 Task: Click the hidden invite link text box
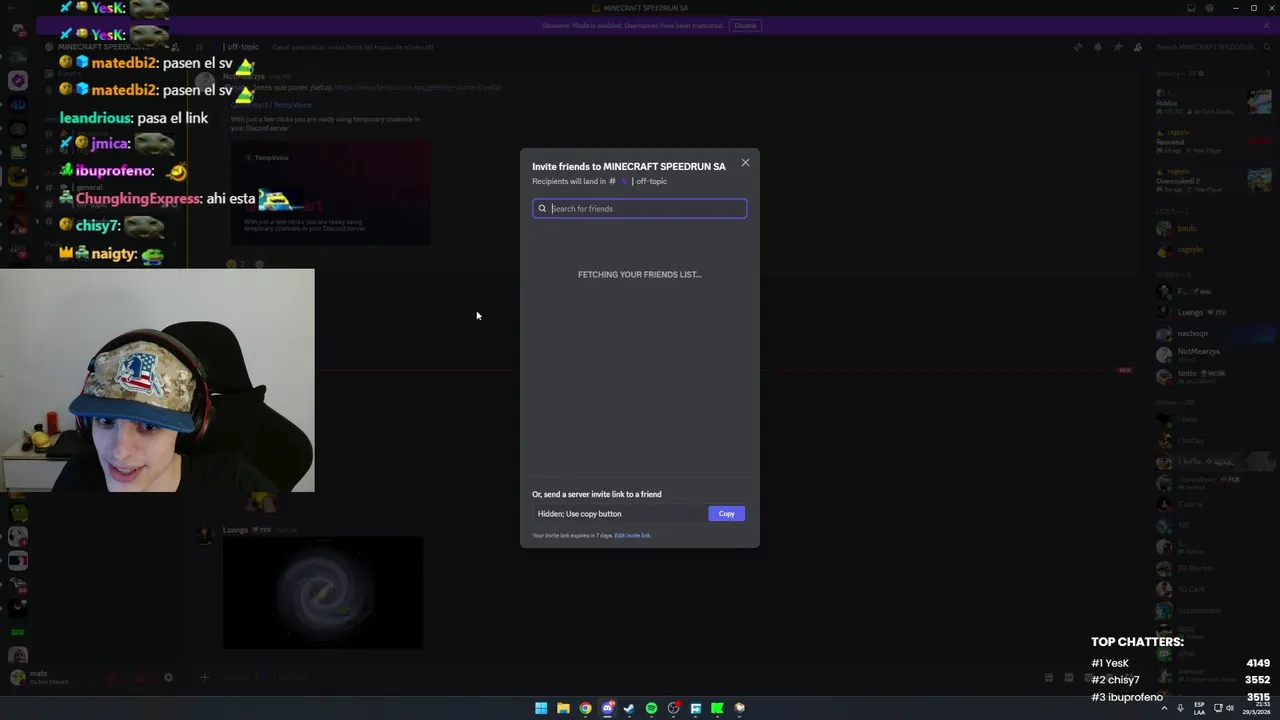click(620, 513)
